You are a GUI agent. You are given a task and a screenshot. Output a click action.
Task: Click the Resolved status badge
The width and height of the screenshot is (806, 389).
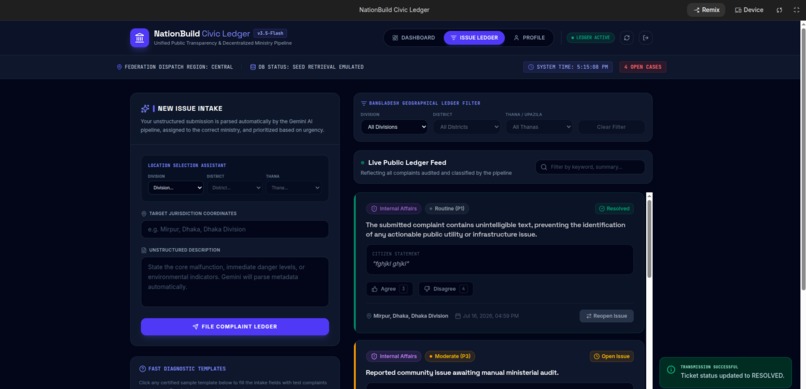[x=614, y=209]
